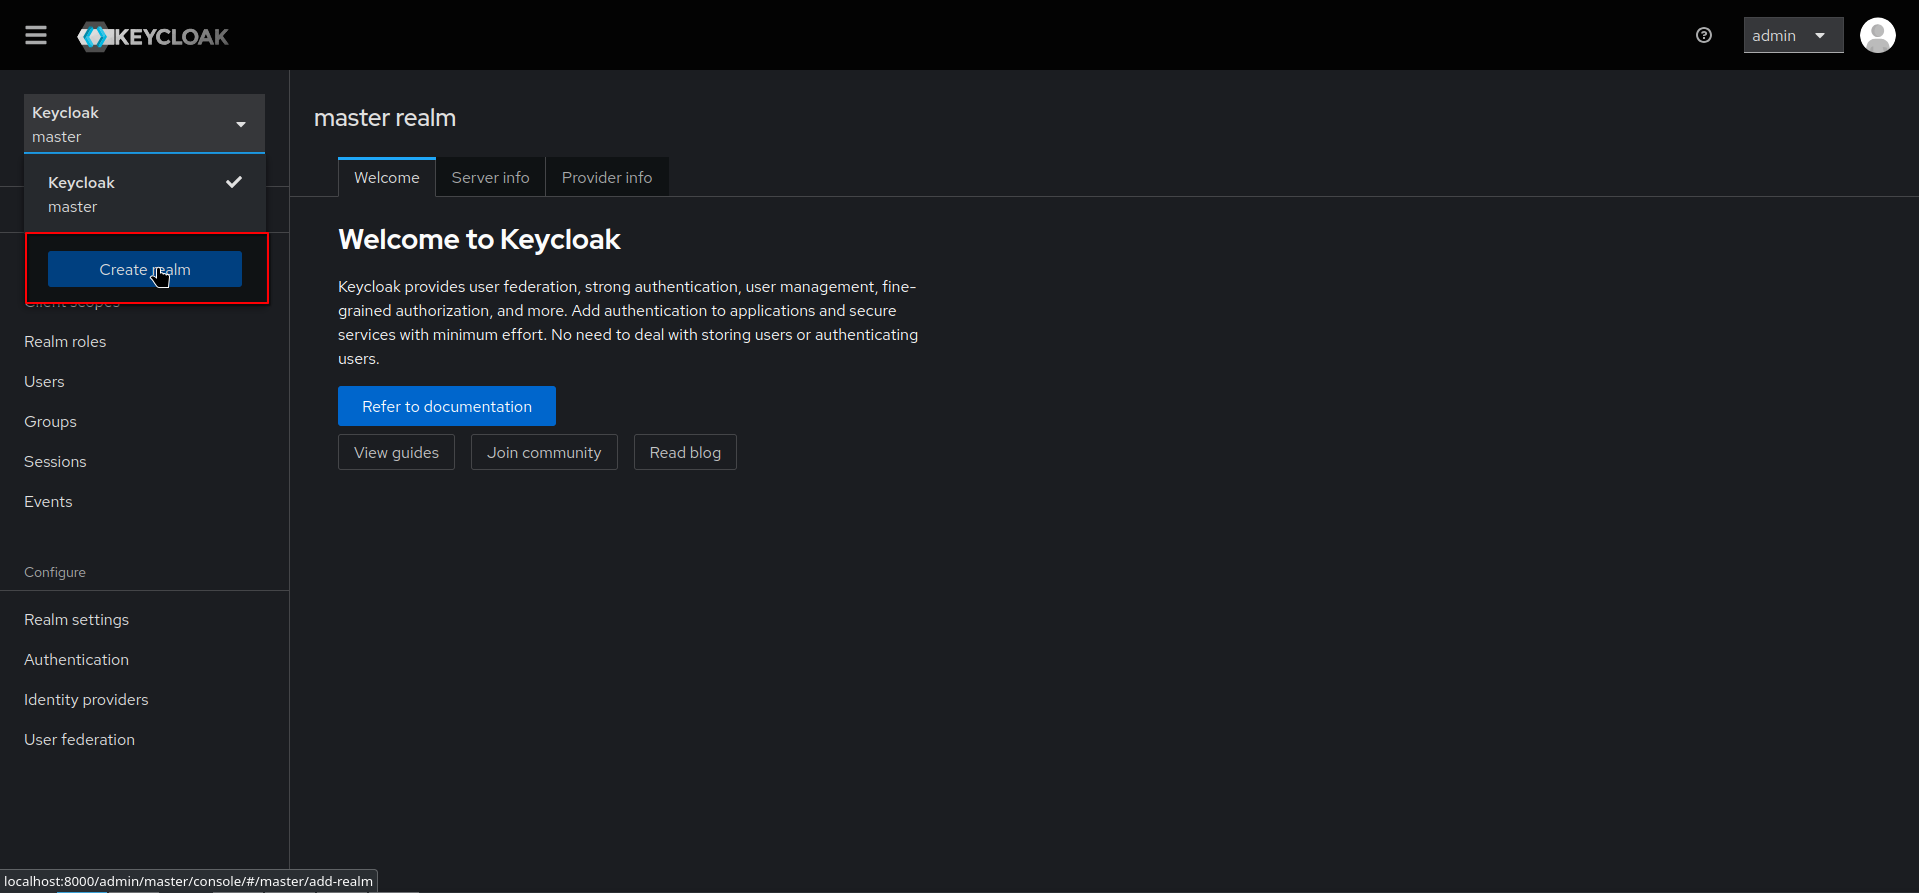The image size is (1919, 893).
Task: Click the 'master realm' page heading
Action: pyautogui.click(x=385, y=118)
